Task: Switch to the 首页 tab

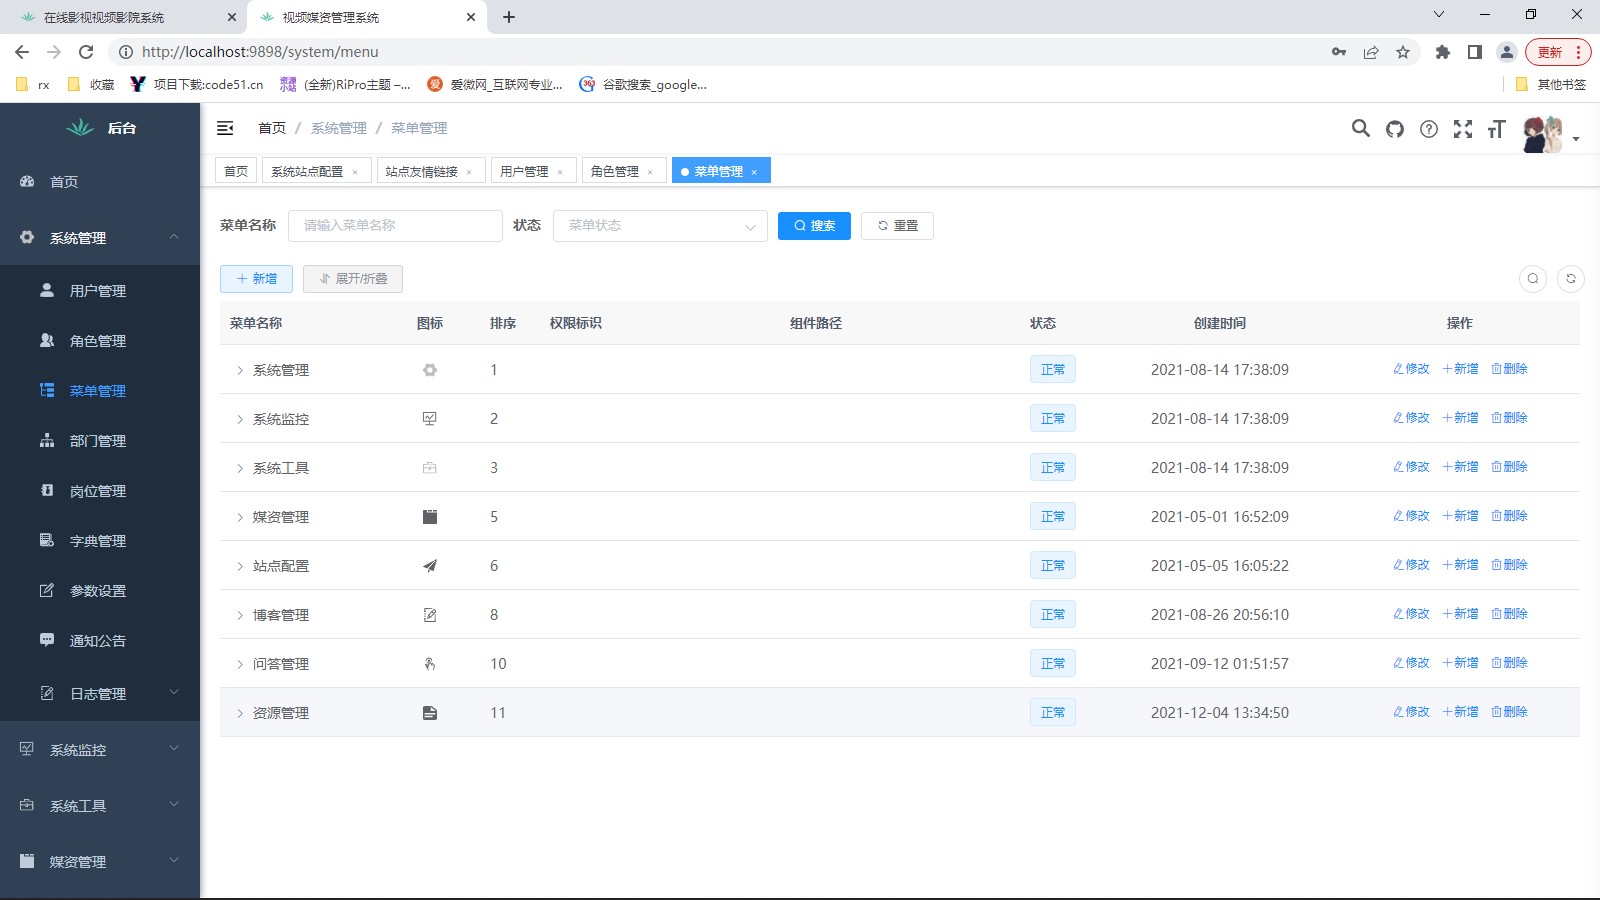Action: (x=236, y=171)
